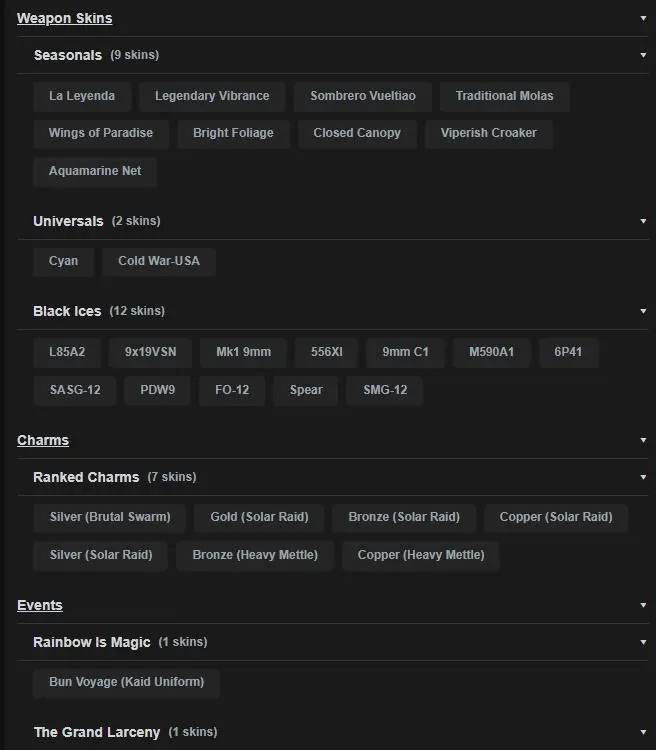656x750 pixels.
Task: Open the Events heading link
Action: click(40, 605)
